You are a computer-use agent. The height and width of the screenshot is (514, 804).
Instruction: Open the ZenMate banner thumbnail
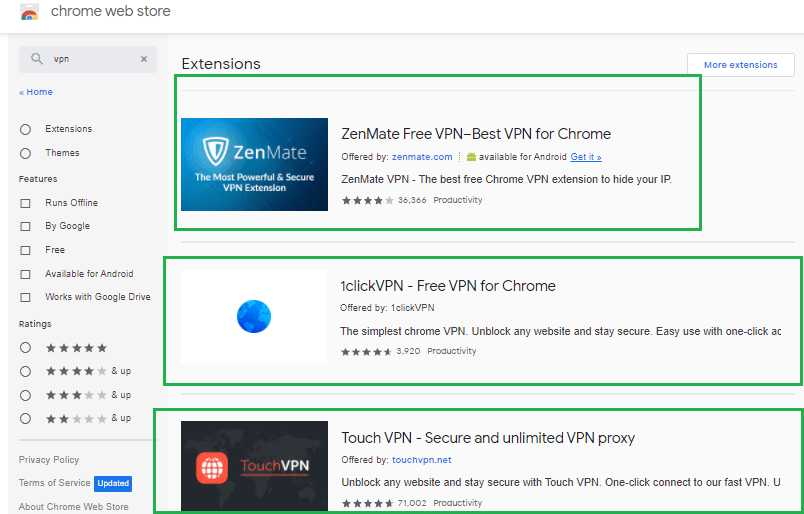(x=254, y=164)
